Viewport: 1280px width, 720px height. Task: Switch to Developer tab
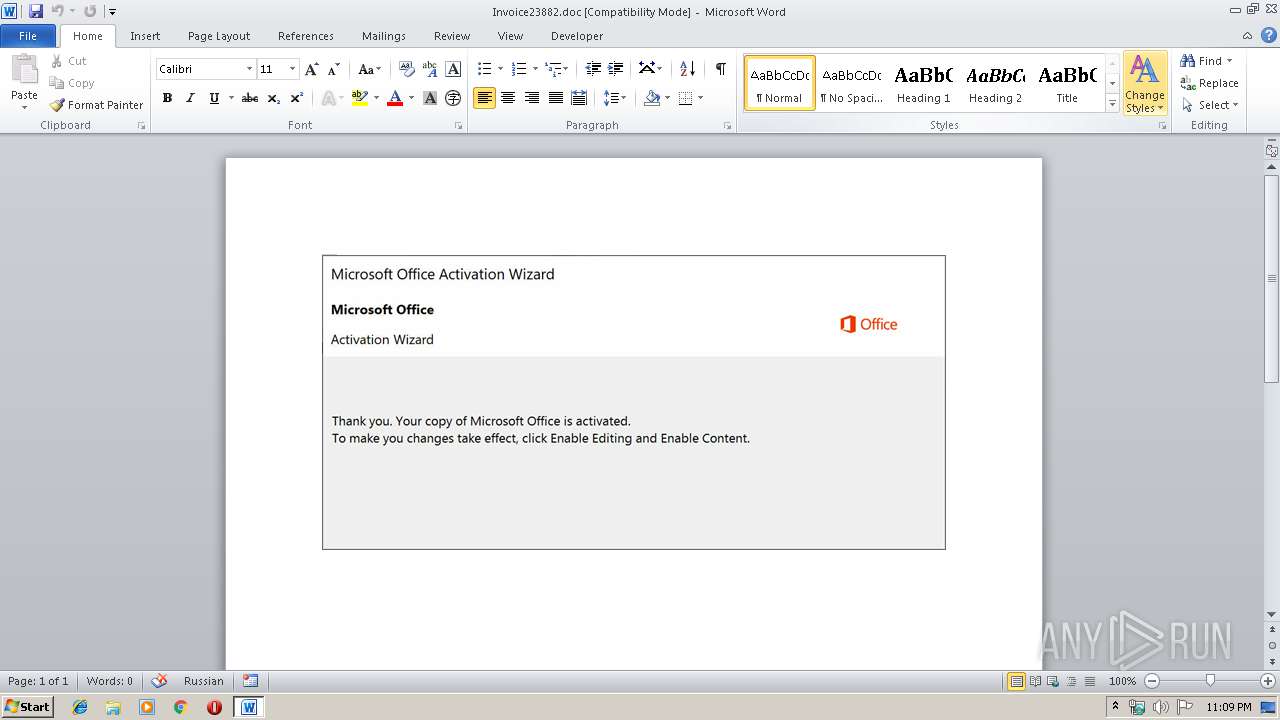click(577, 36)
